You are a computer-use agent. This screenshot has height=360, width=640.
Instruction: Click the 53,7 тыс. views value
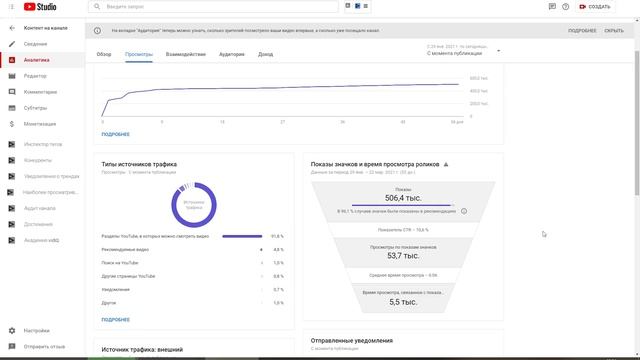(403, 256)
